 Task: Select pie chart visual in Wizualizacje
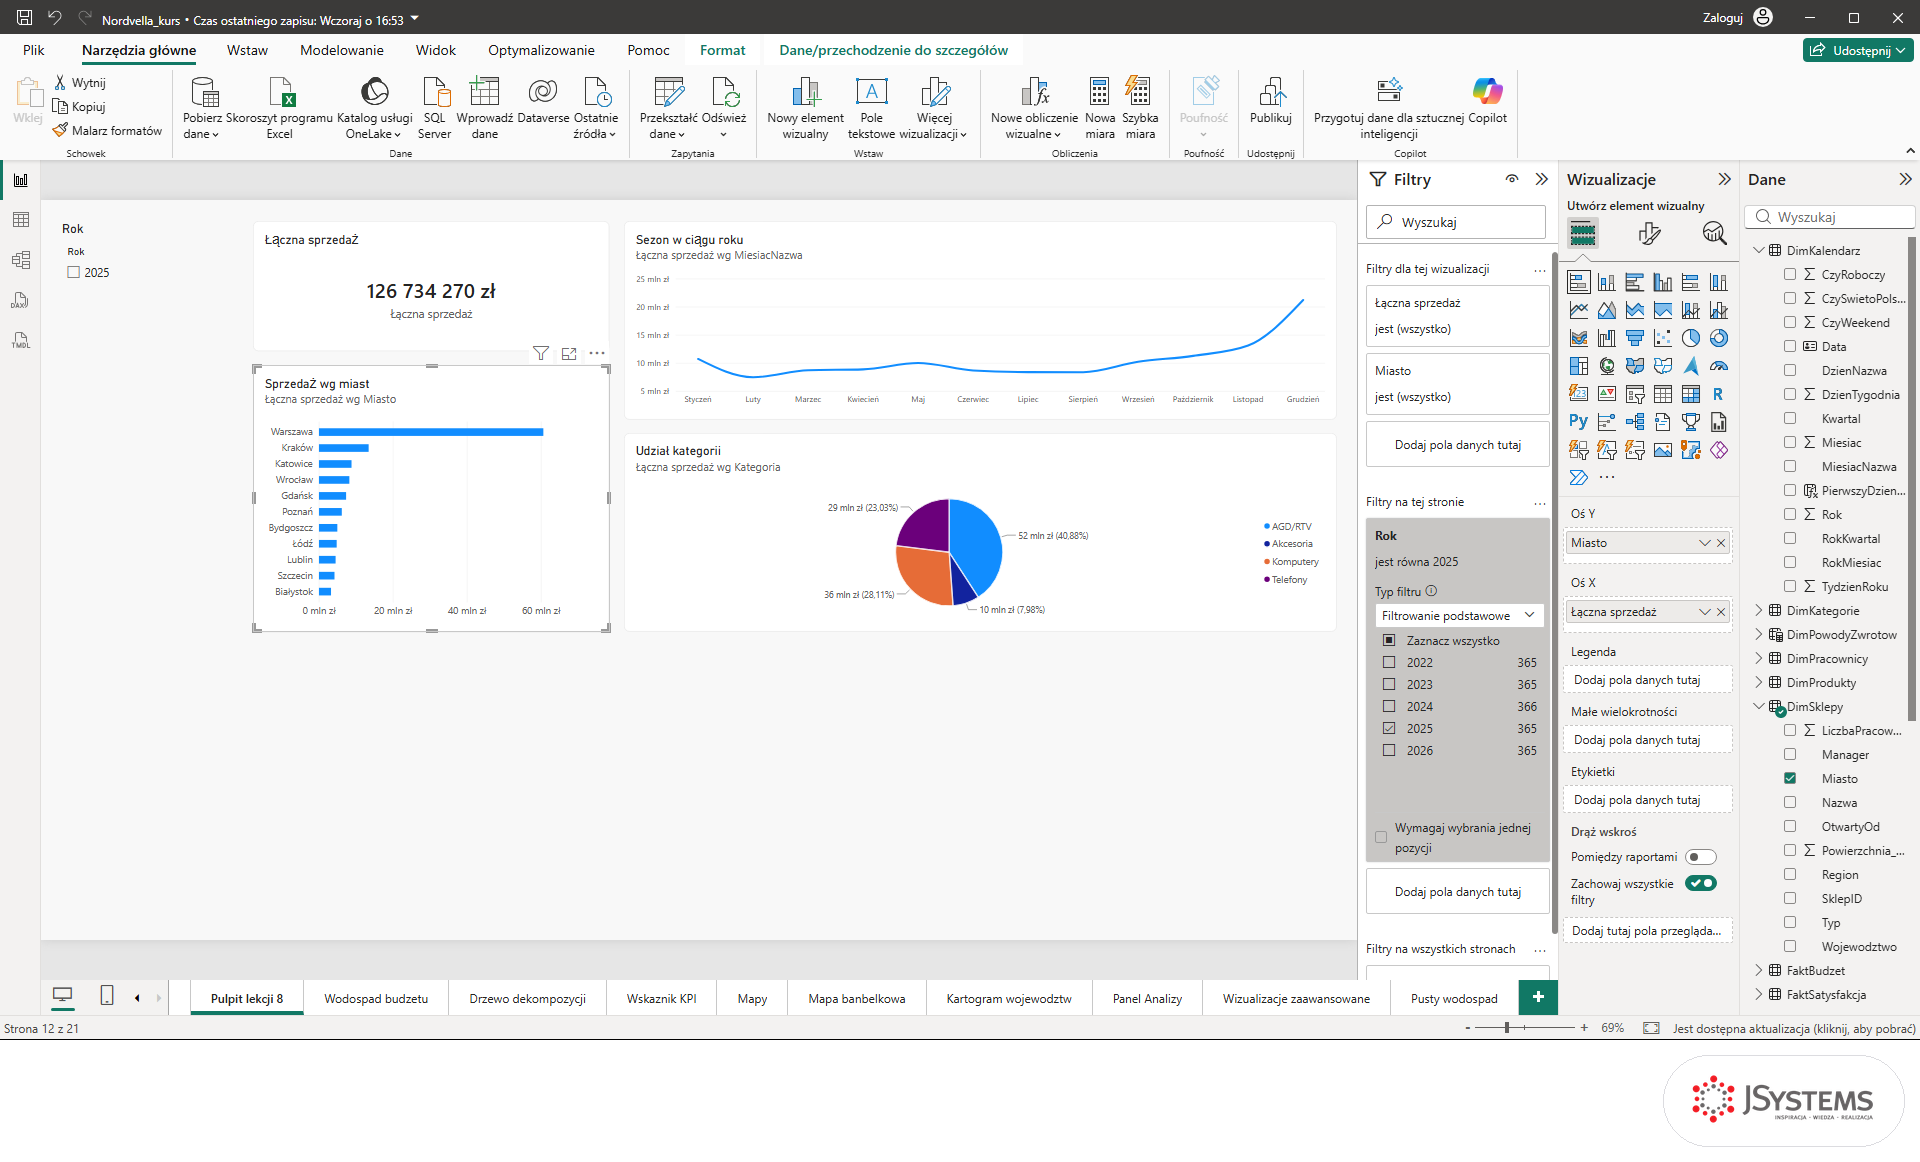(1691, 338)
